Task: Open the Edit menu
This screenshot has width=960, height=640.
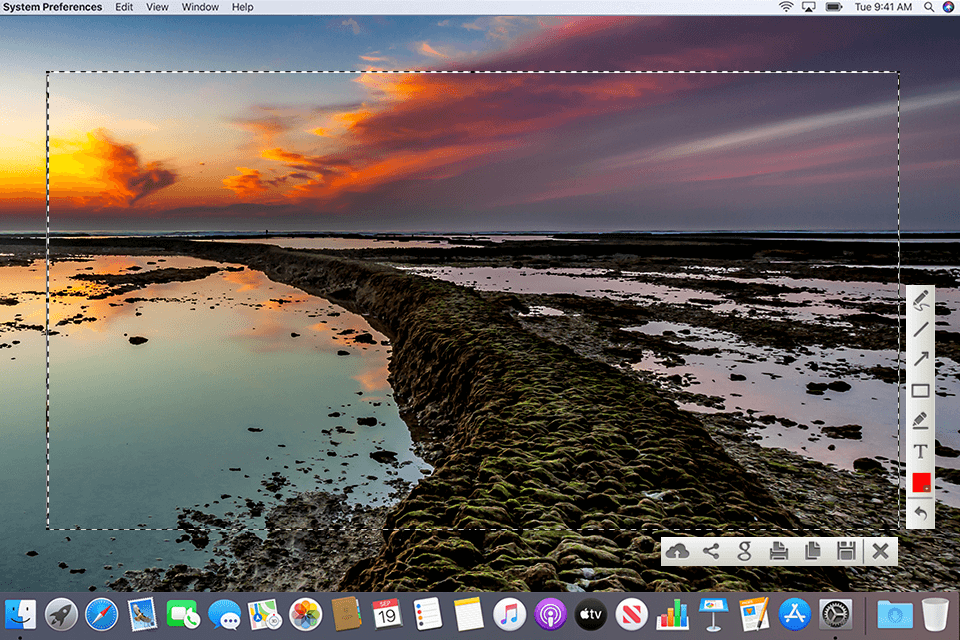Action: pyautogui.click(x=123, y=7)
